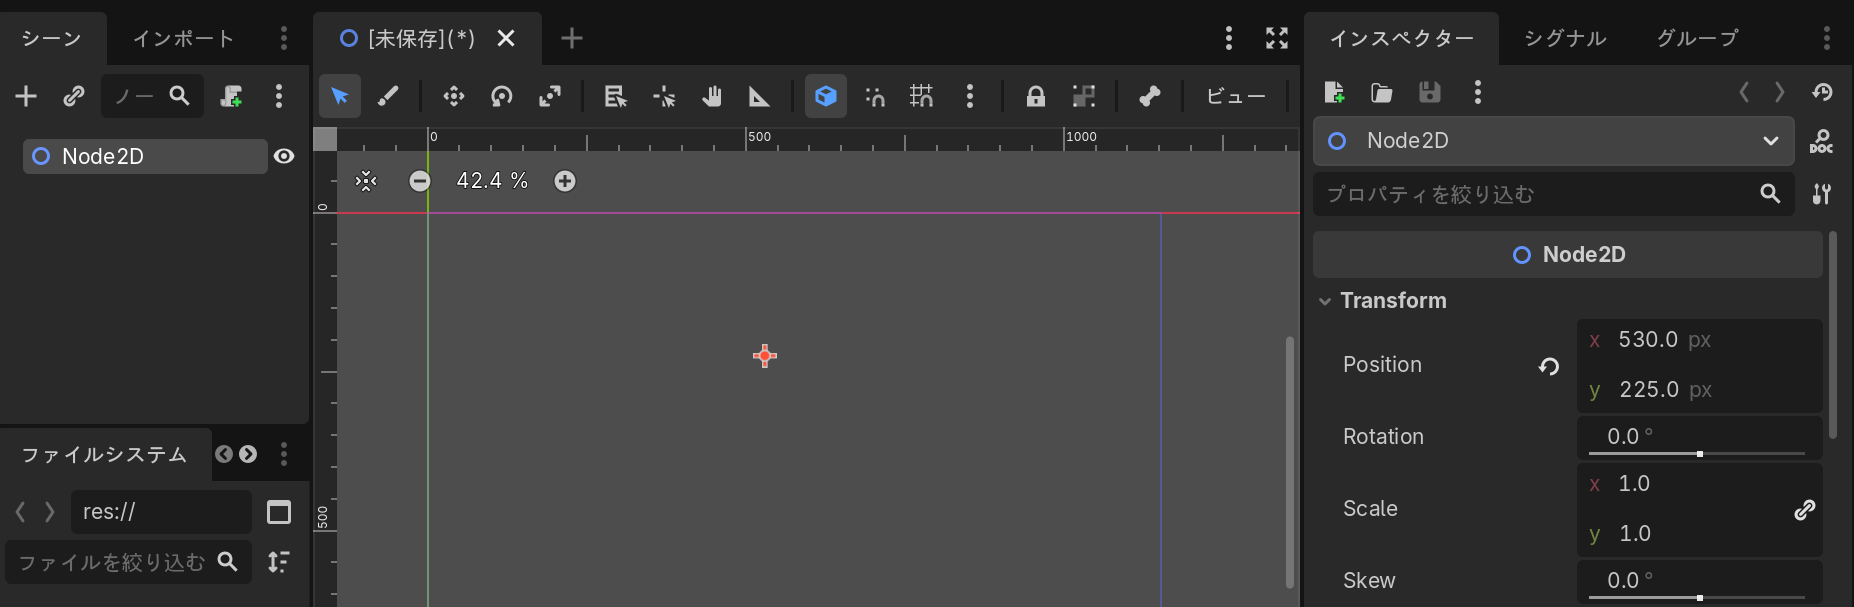Viewport: 1854px width, 607px height.
Task: Toggle the highlighted blue cube button
Action: [x=826, y=96]
